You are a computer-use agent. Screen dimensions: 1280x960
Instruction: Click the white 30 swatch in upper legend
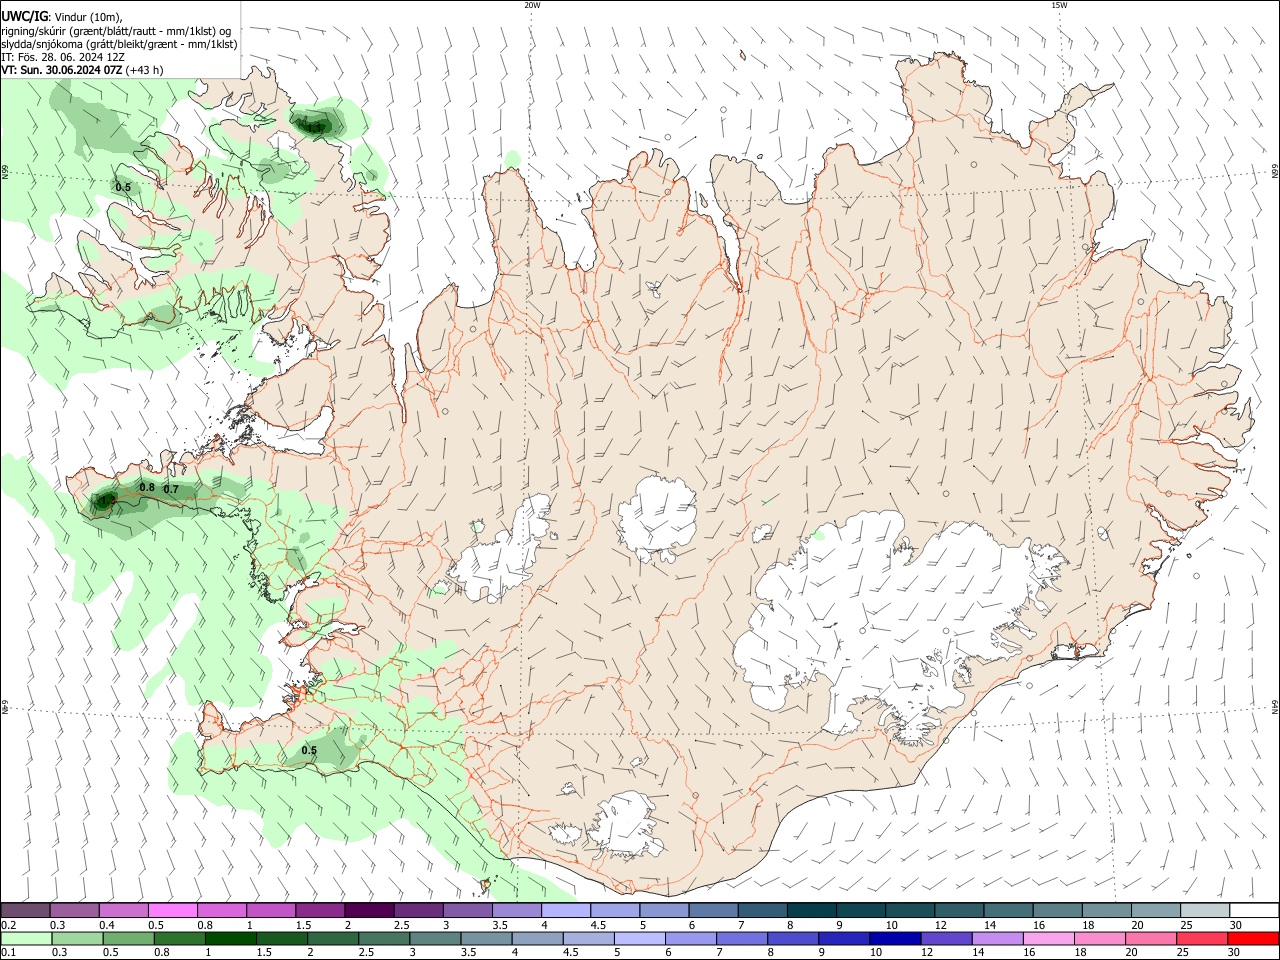[x=1254, y=911]
